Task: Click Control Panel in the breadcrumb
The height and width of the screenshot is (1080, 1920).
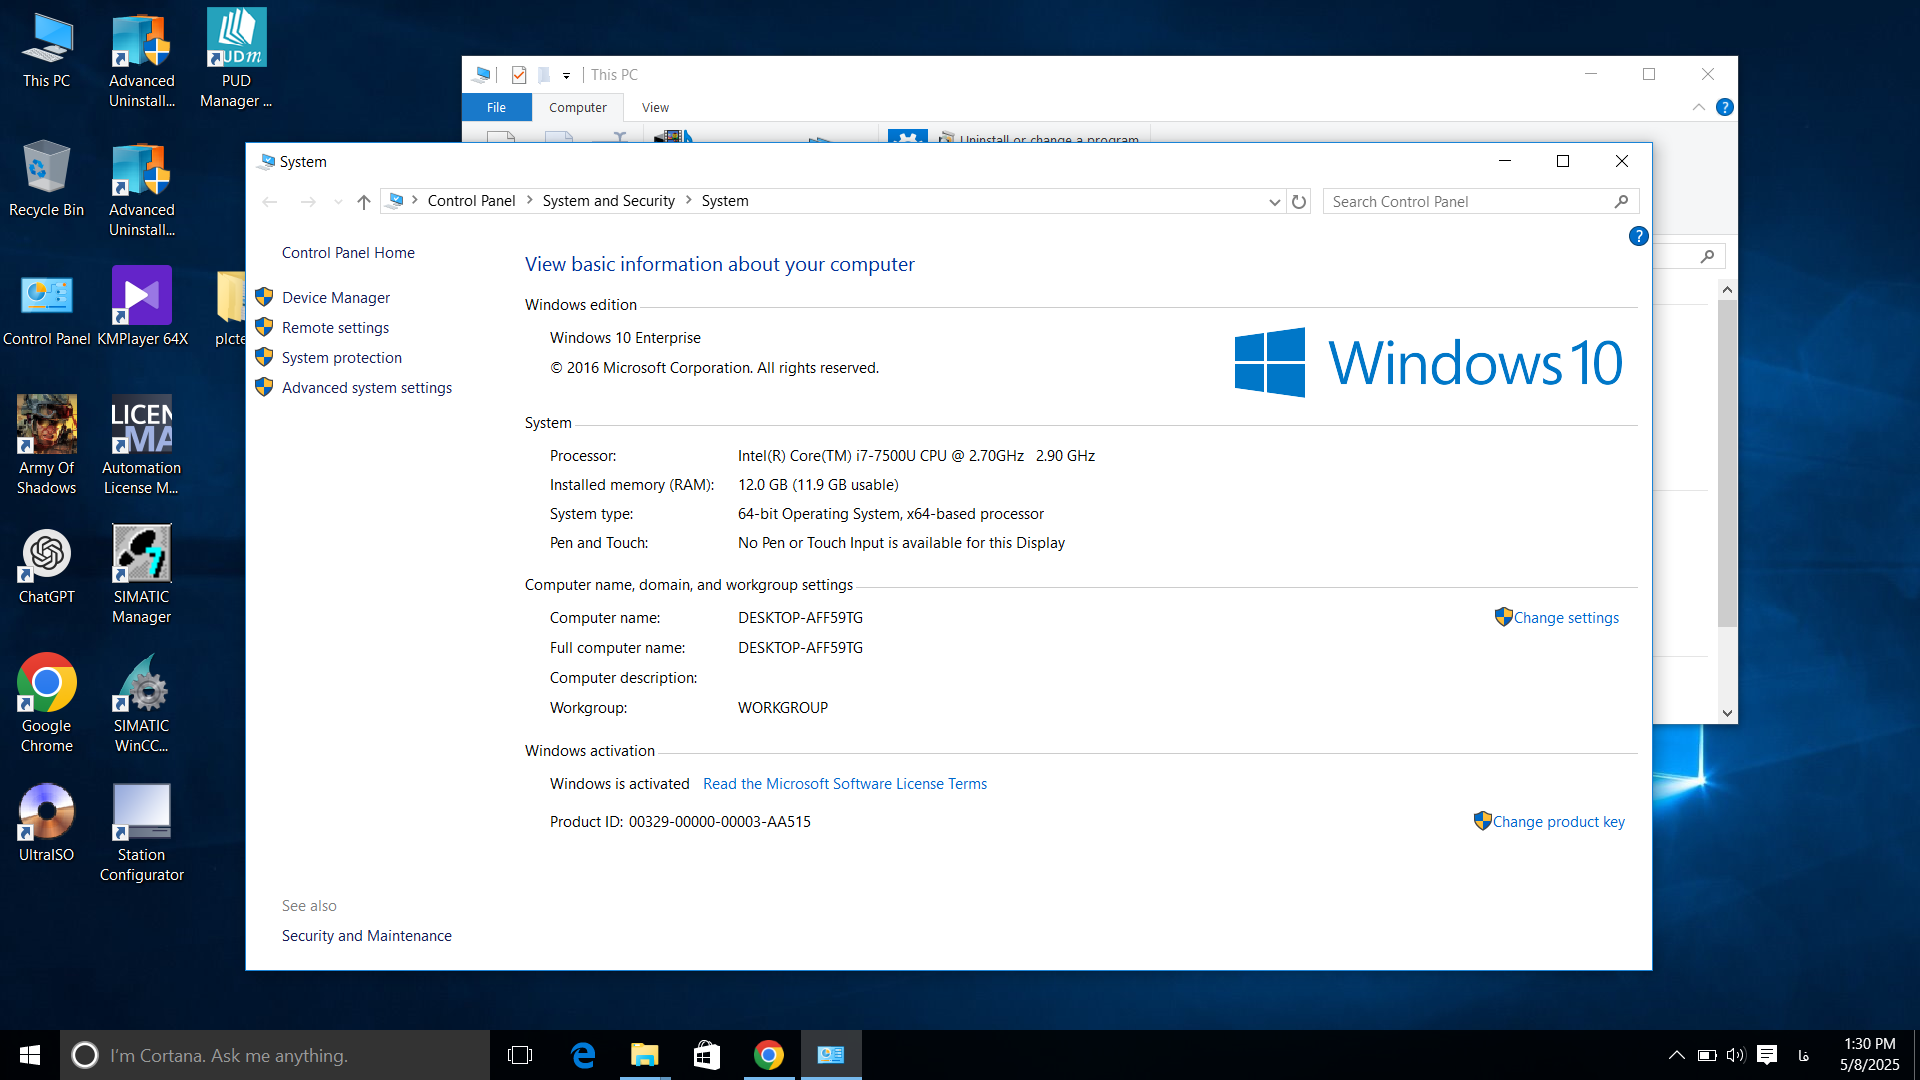Action: click(471, 201)
